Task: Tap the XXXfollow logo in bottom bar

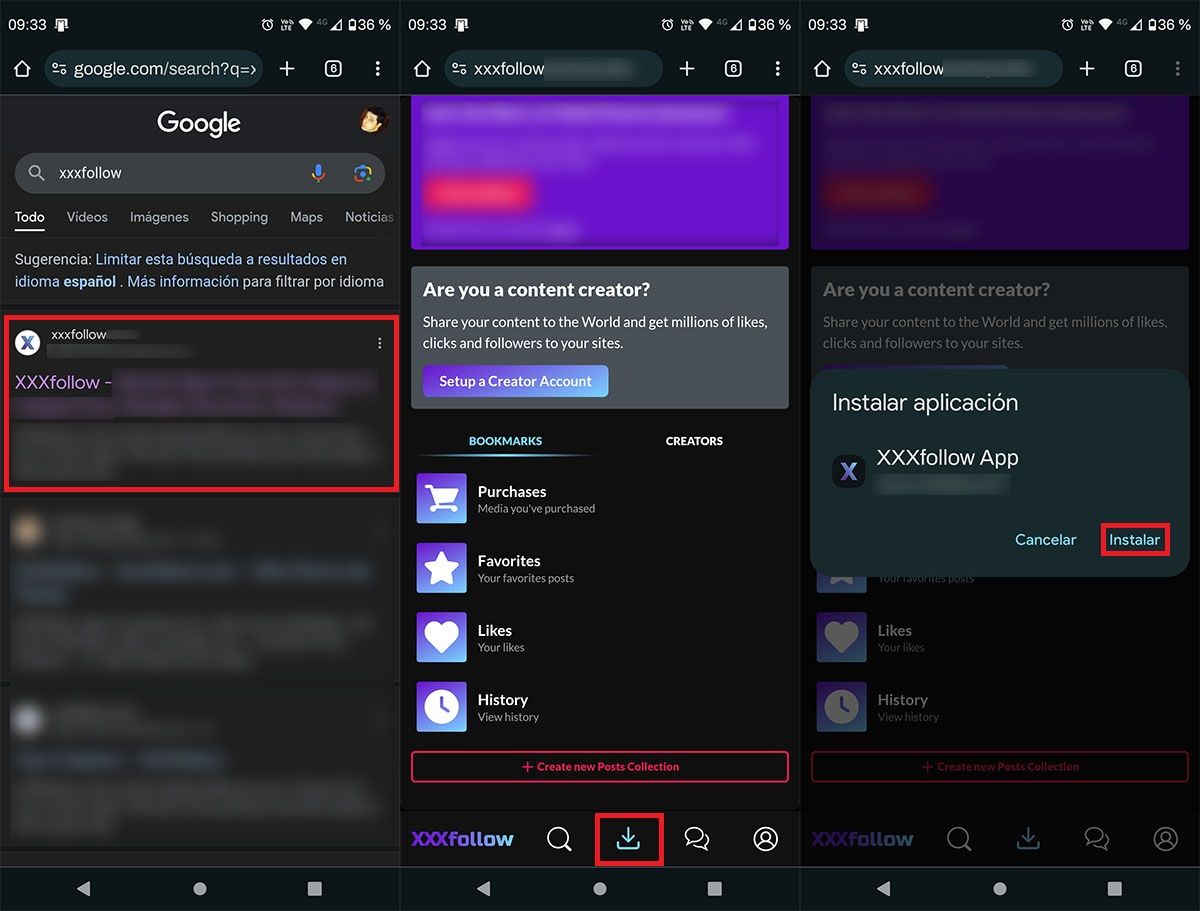Action: 462,839
